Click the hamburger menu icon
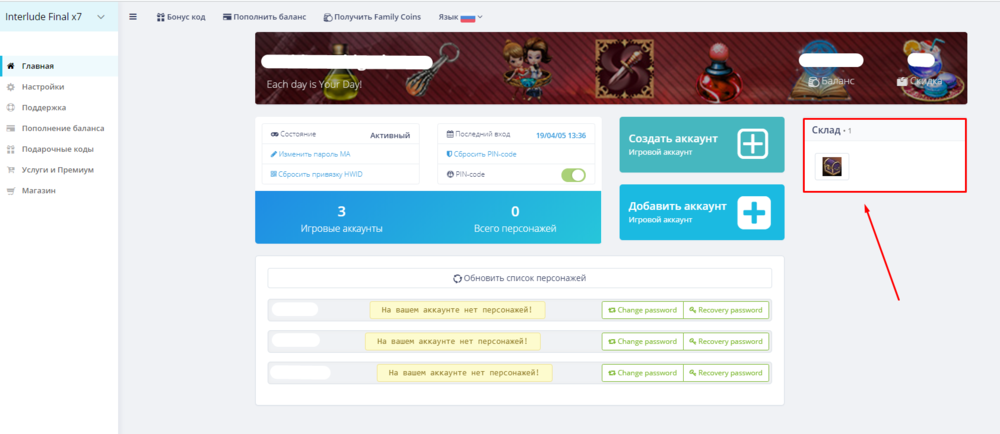This screenshot has height=434, width=1000. [x=134, y=17]
